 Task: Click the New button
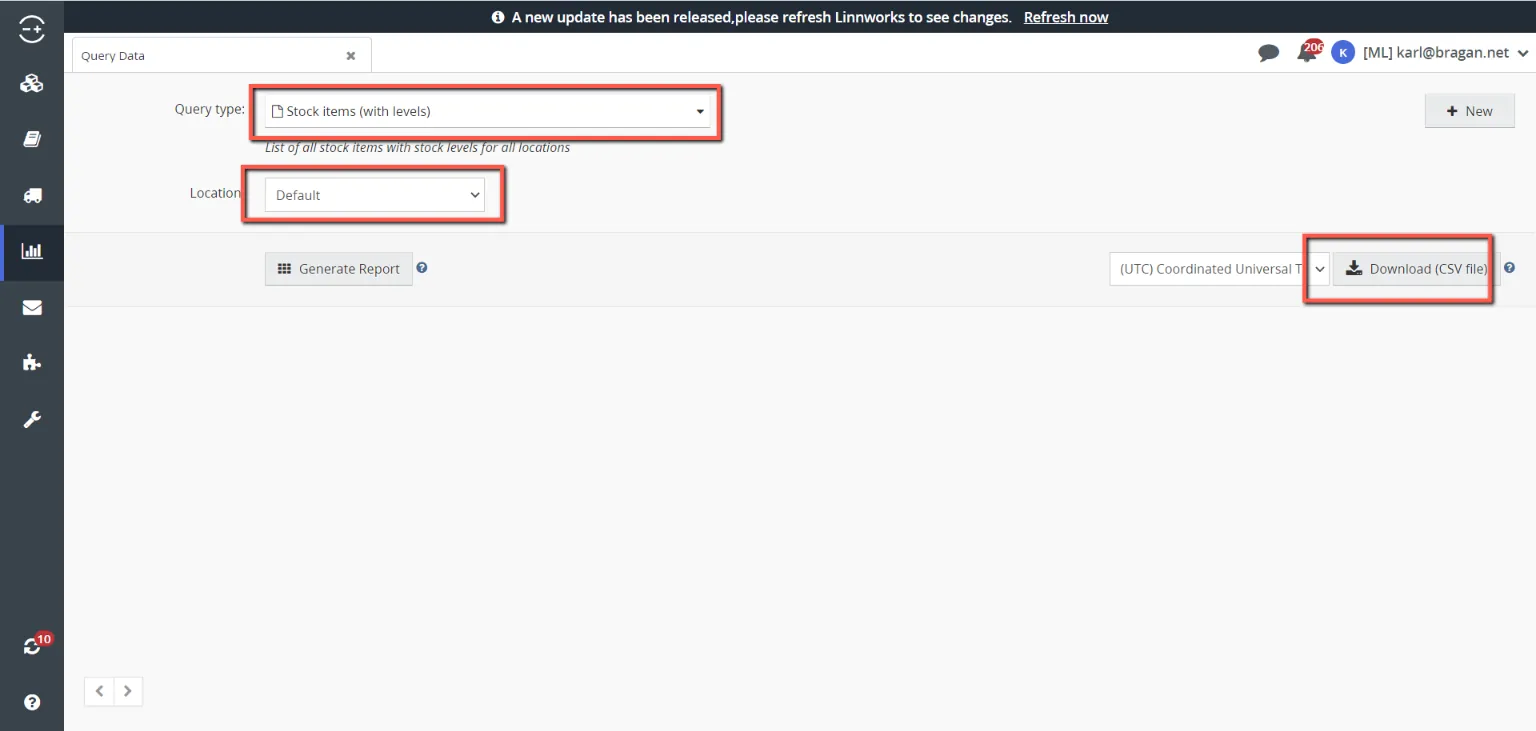pos(1470,111)
